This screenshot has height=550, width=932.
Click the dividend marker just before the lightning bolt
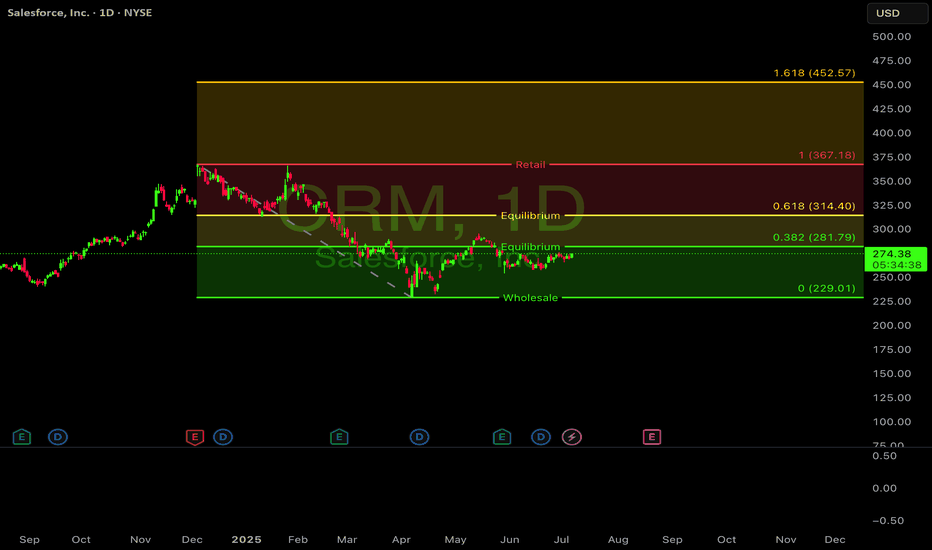540,437
